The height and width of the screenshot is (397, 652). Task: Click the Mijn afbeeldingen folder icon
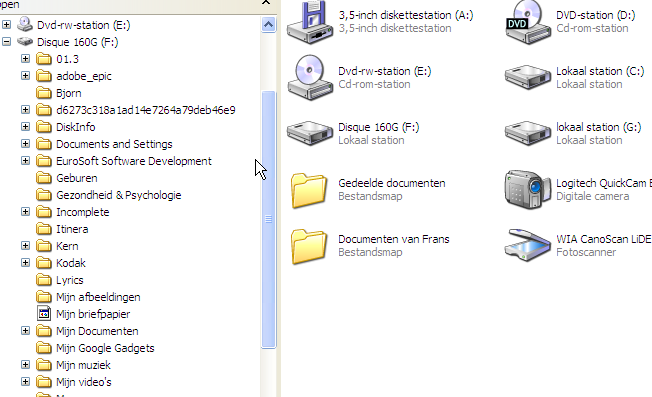44,297
